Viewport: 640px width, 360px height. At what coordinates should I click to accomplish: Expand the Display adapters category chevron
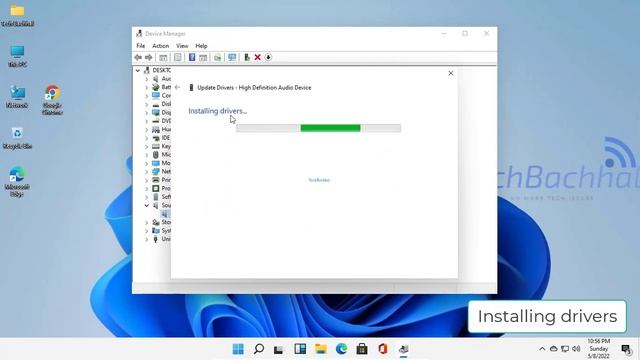coord(147,113)
